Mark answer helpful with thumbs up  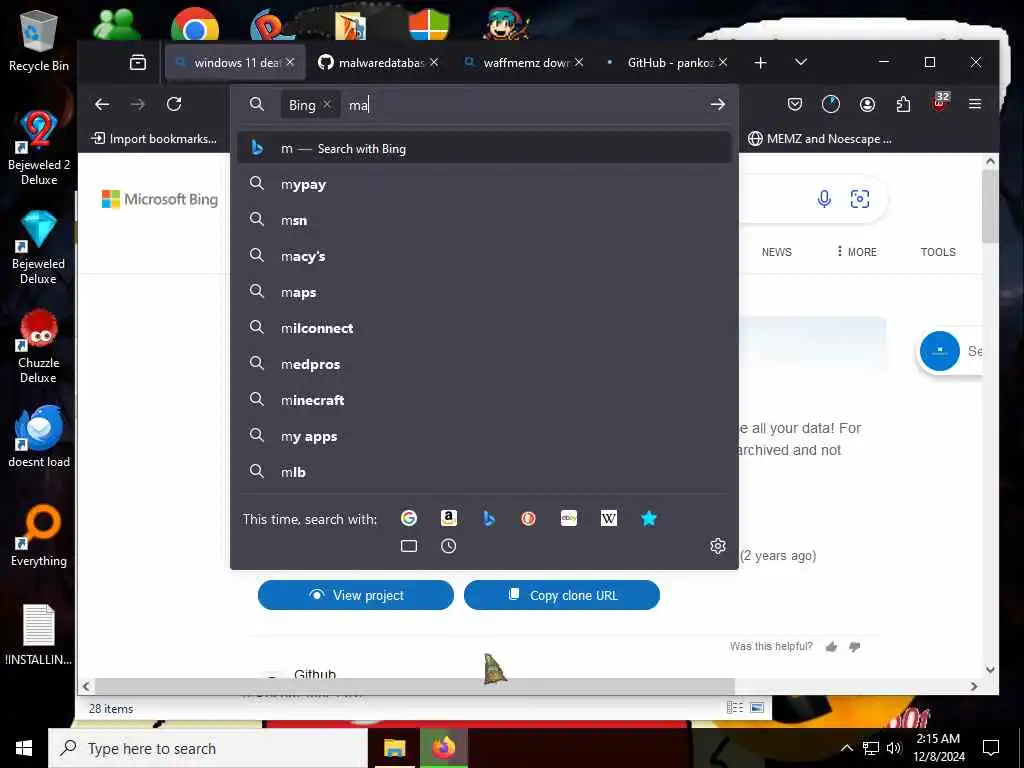tap(831, 647)
